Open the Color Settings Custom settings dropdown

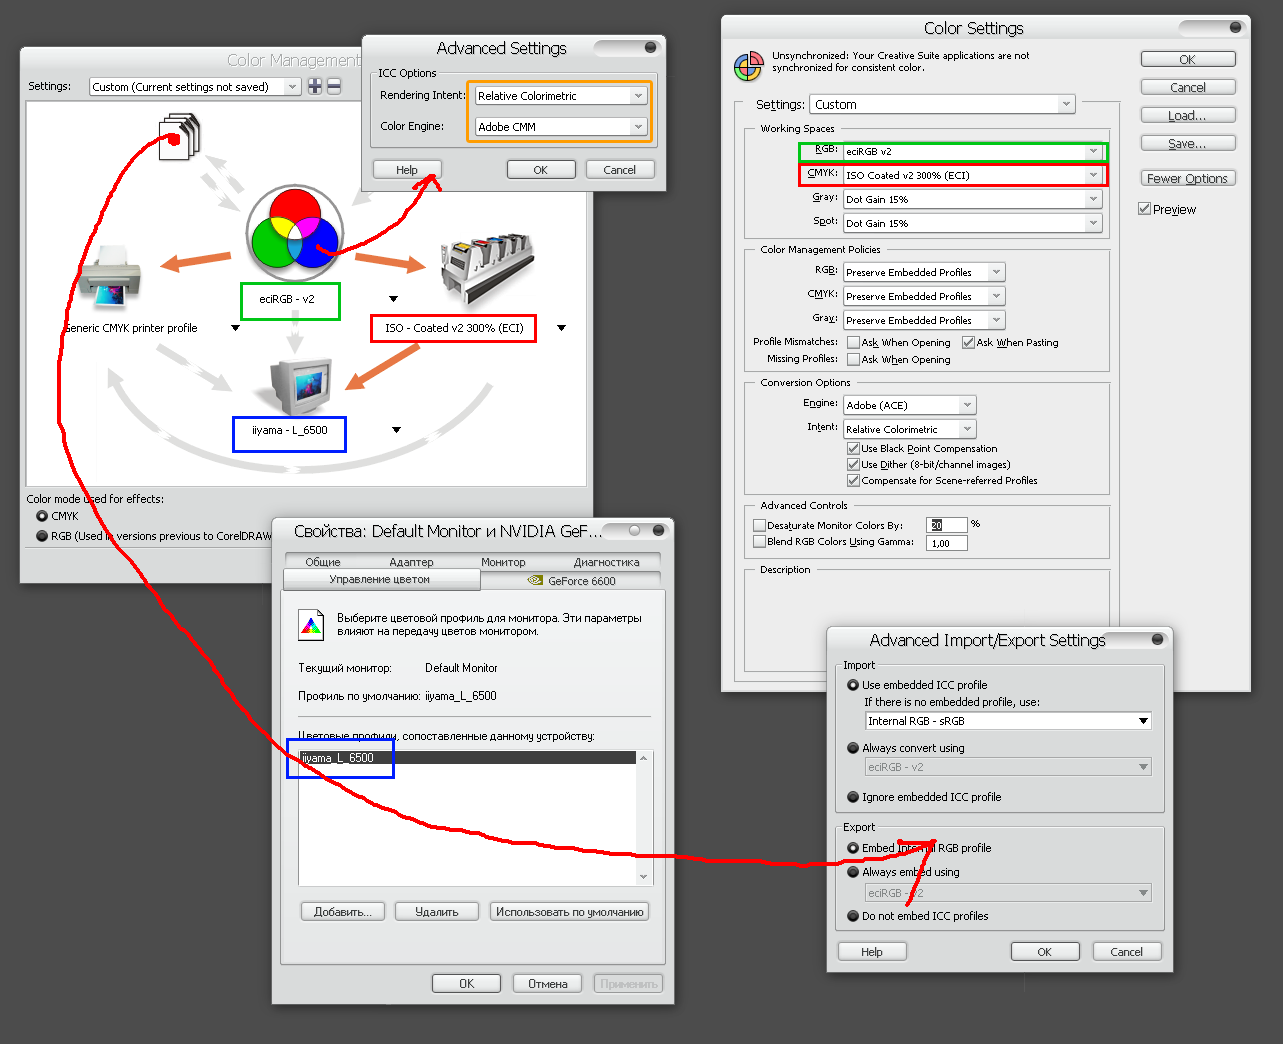point(942,104)
